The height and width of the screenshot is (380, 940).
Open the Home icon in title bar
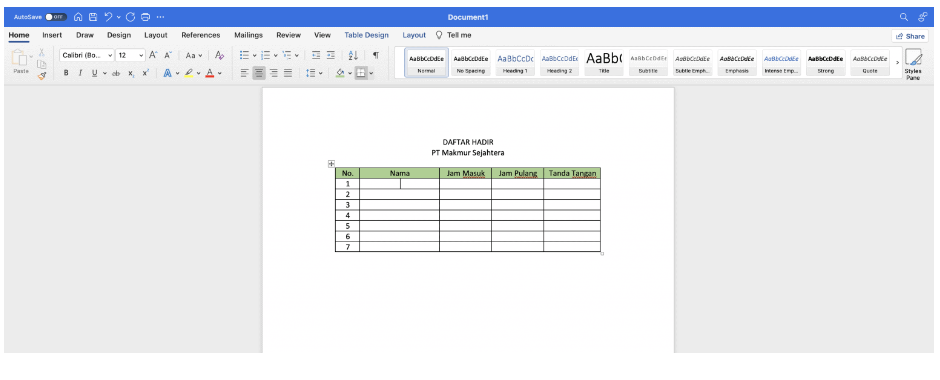[x=78, y=17]
